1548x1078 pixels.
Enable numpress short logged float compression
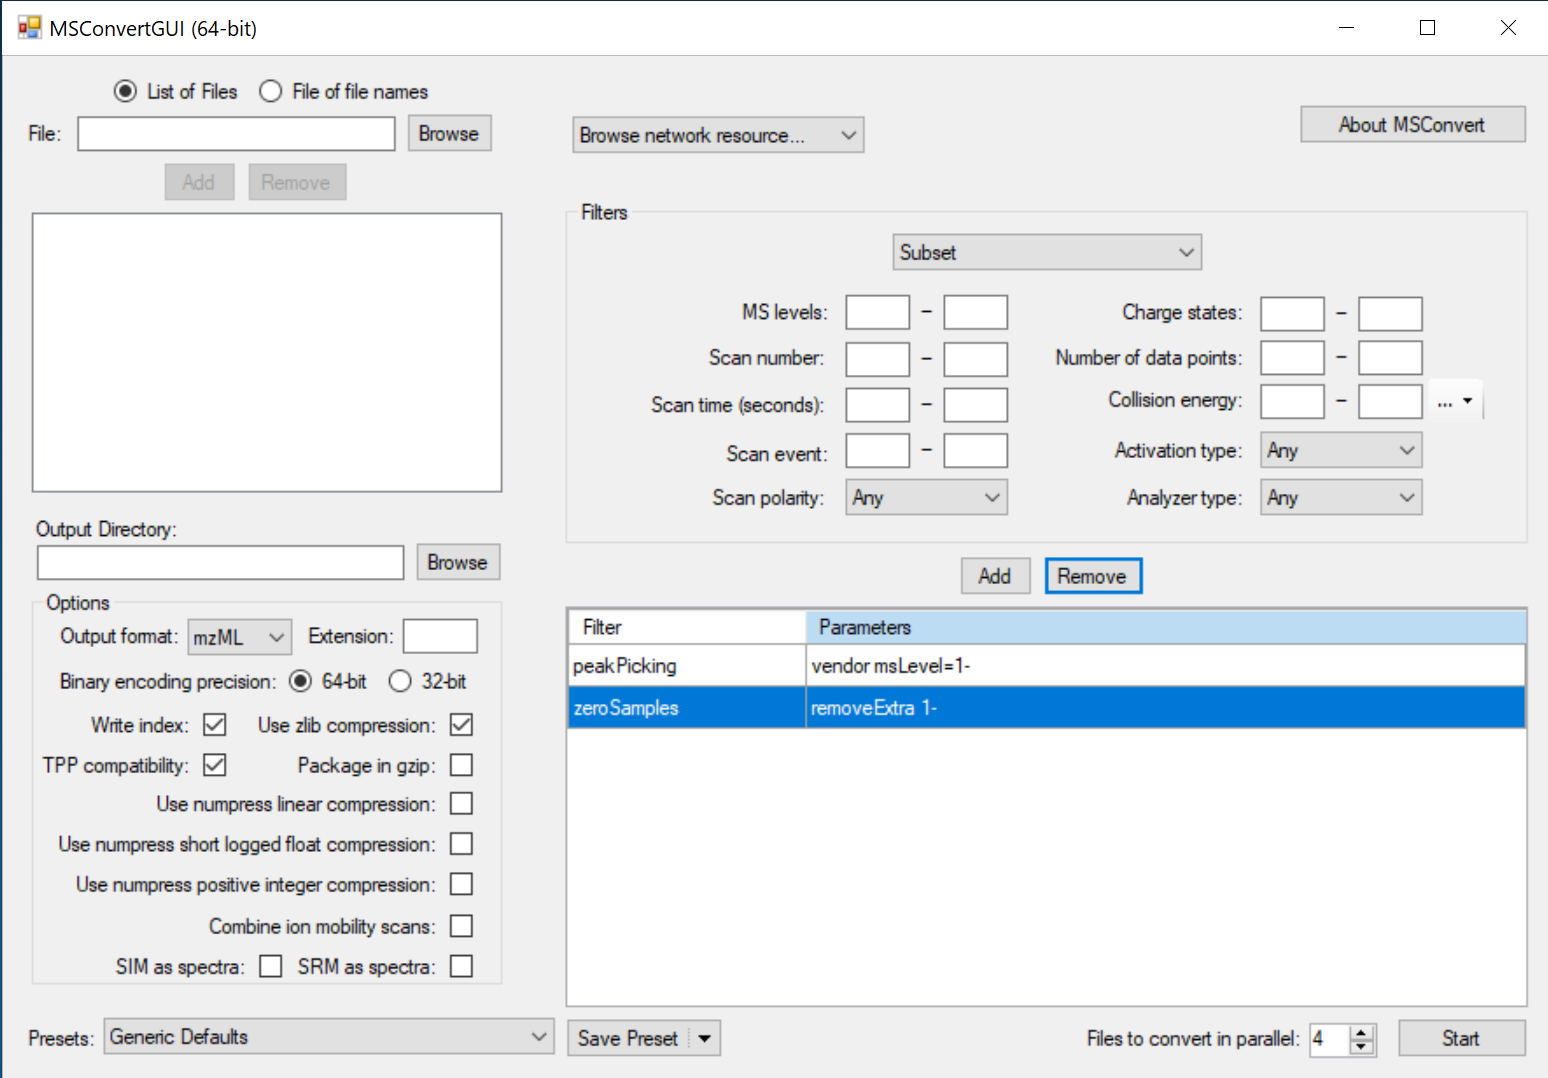coord(461,844)
